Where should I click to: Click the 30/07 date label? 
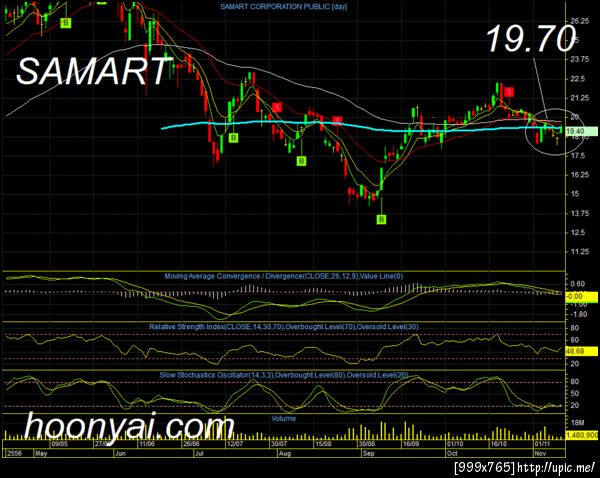[x=279, y=444]
